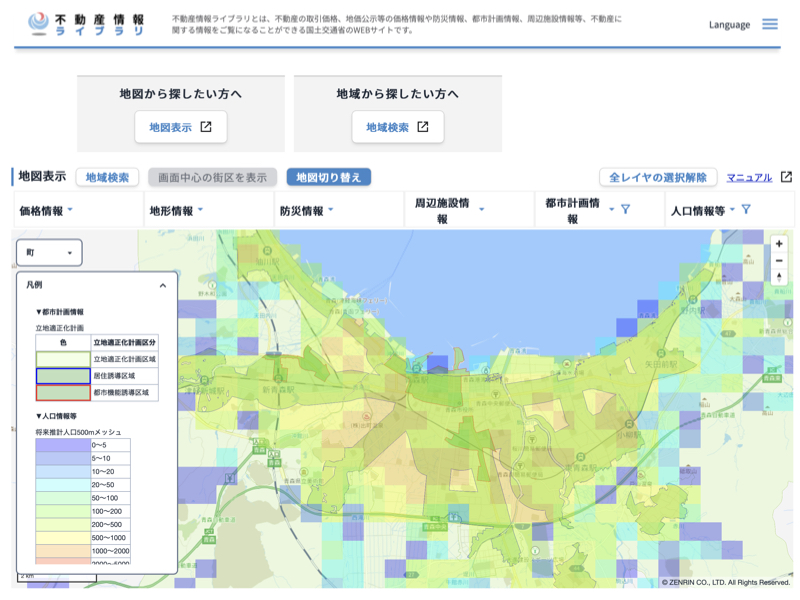Click the 居住誘導区域 blue-bordered color swatch
Screen dimensions: 800x600
(62, 376)
